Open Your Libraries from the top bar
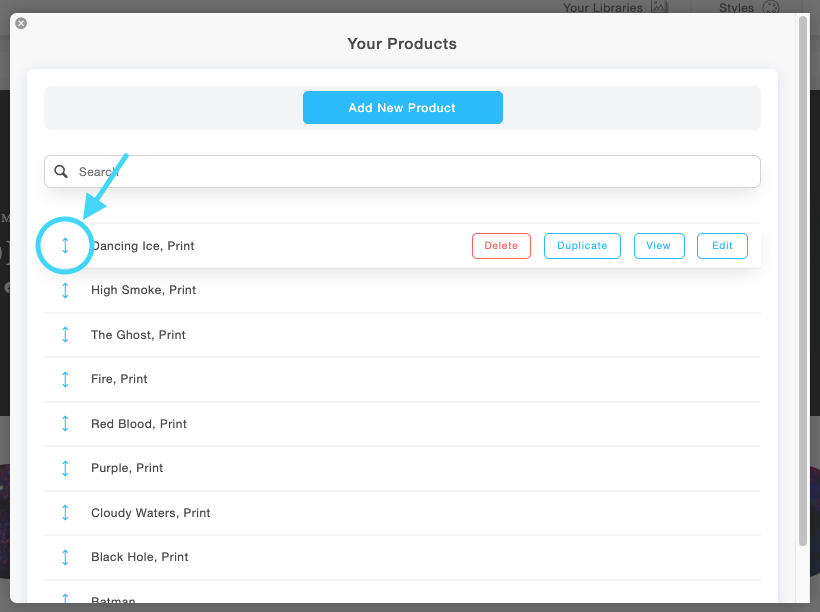This screenshot has height=612, width=820. (601, 7)
